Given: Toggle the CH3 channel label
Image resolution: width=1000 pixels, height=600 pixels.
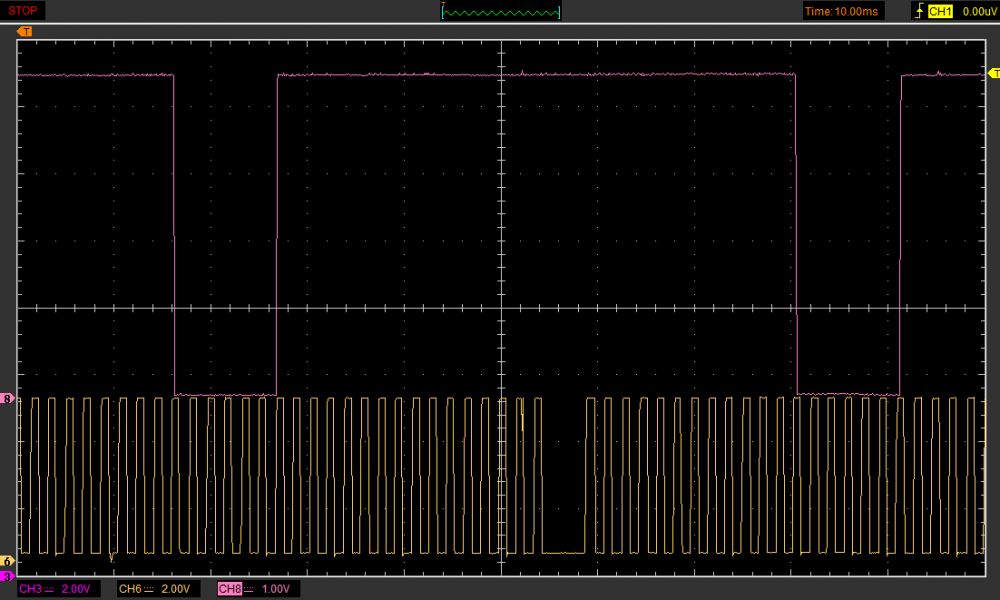Looking at the screenshot, I should point(30,589).
